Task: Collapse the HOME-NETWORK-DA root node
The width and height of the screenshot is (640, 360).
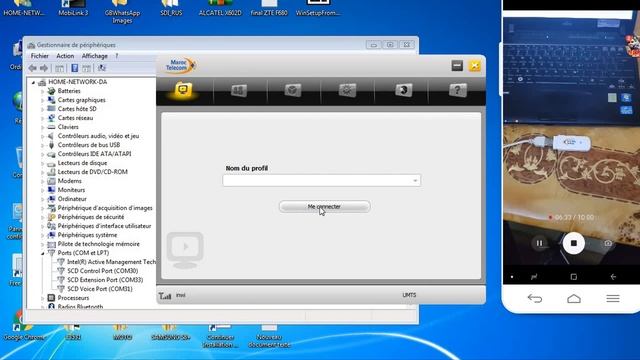Action: pyautogui.click(x=33, y=82)
